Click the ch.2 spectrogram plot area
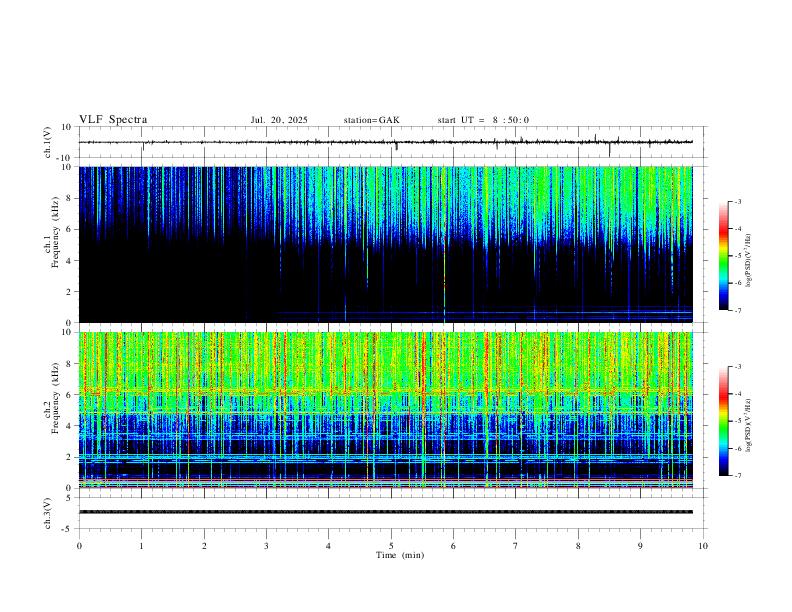This screenshot has width=792, height=612. [x=386, y=410]
